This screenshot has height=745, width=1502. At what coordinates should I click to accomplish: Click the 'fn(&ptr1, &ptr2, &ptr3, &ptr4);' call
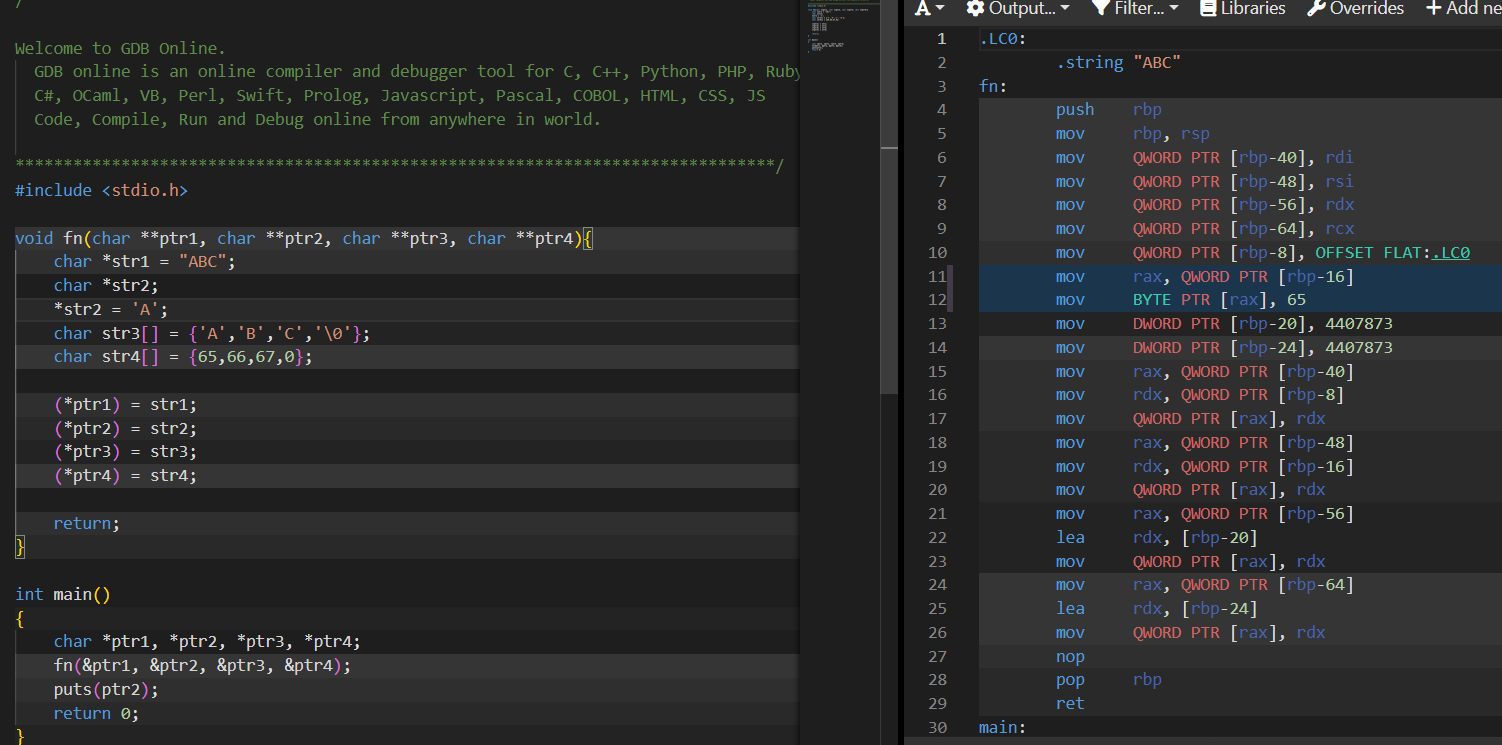[203, 666]
